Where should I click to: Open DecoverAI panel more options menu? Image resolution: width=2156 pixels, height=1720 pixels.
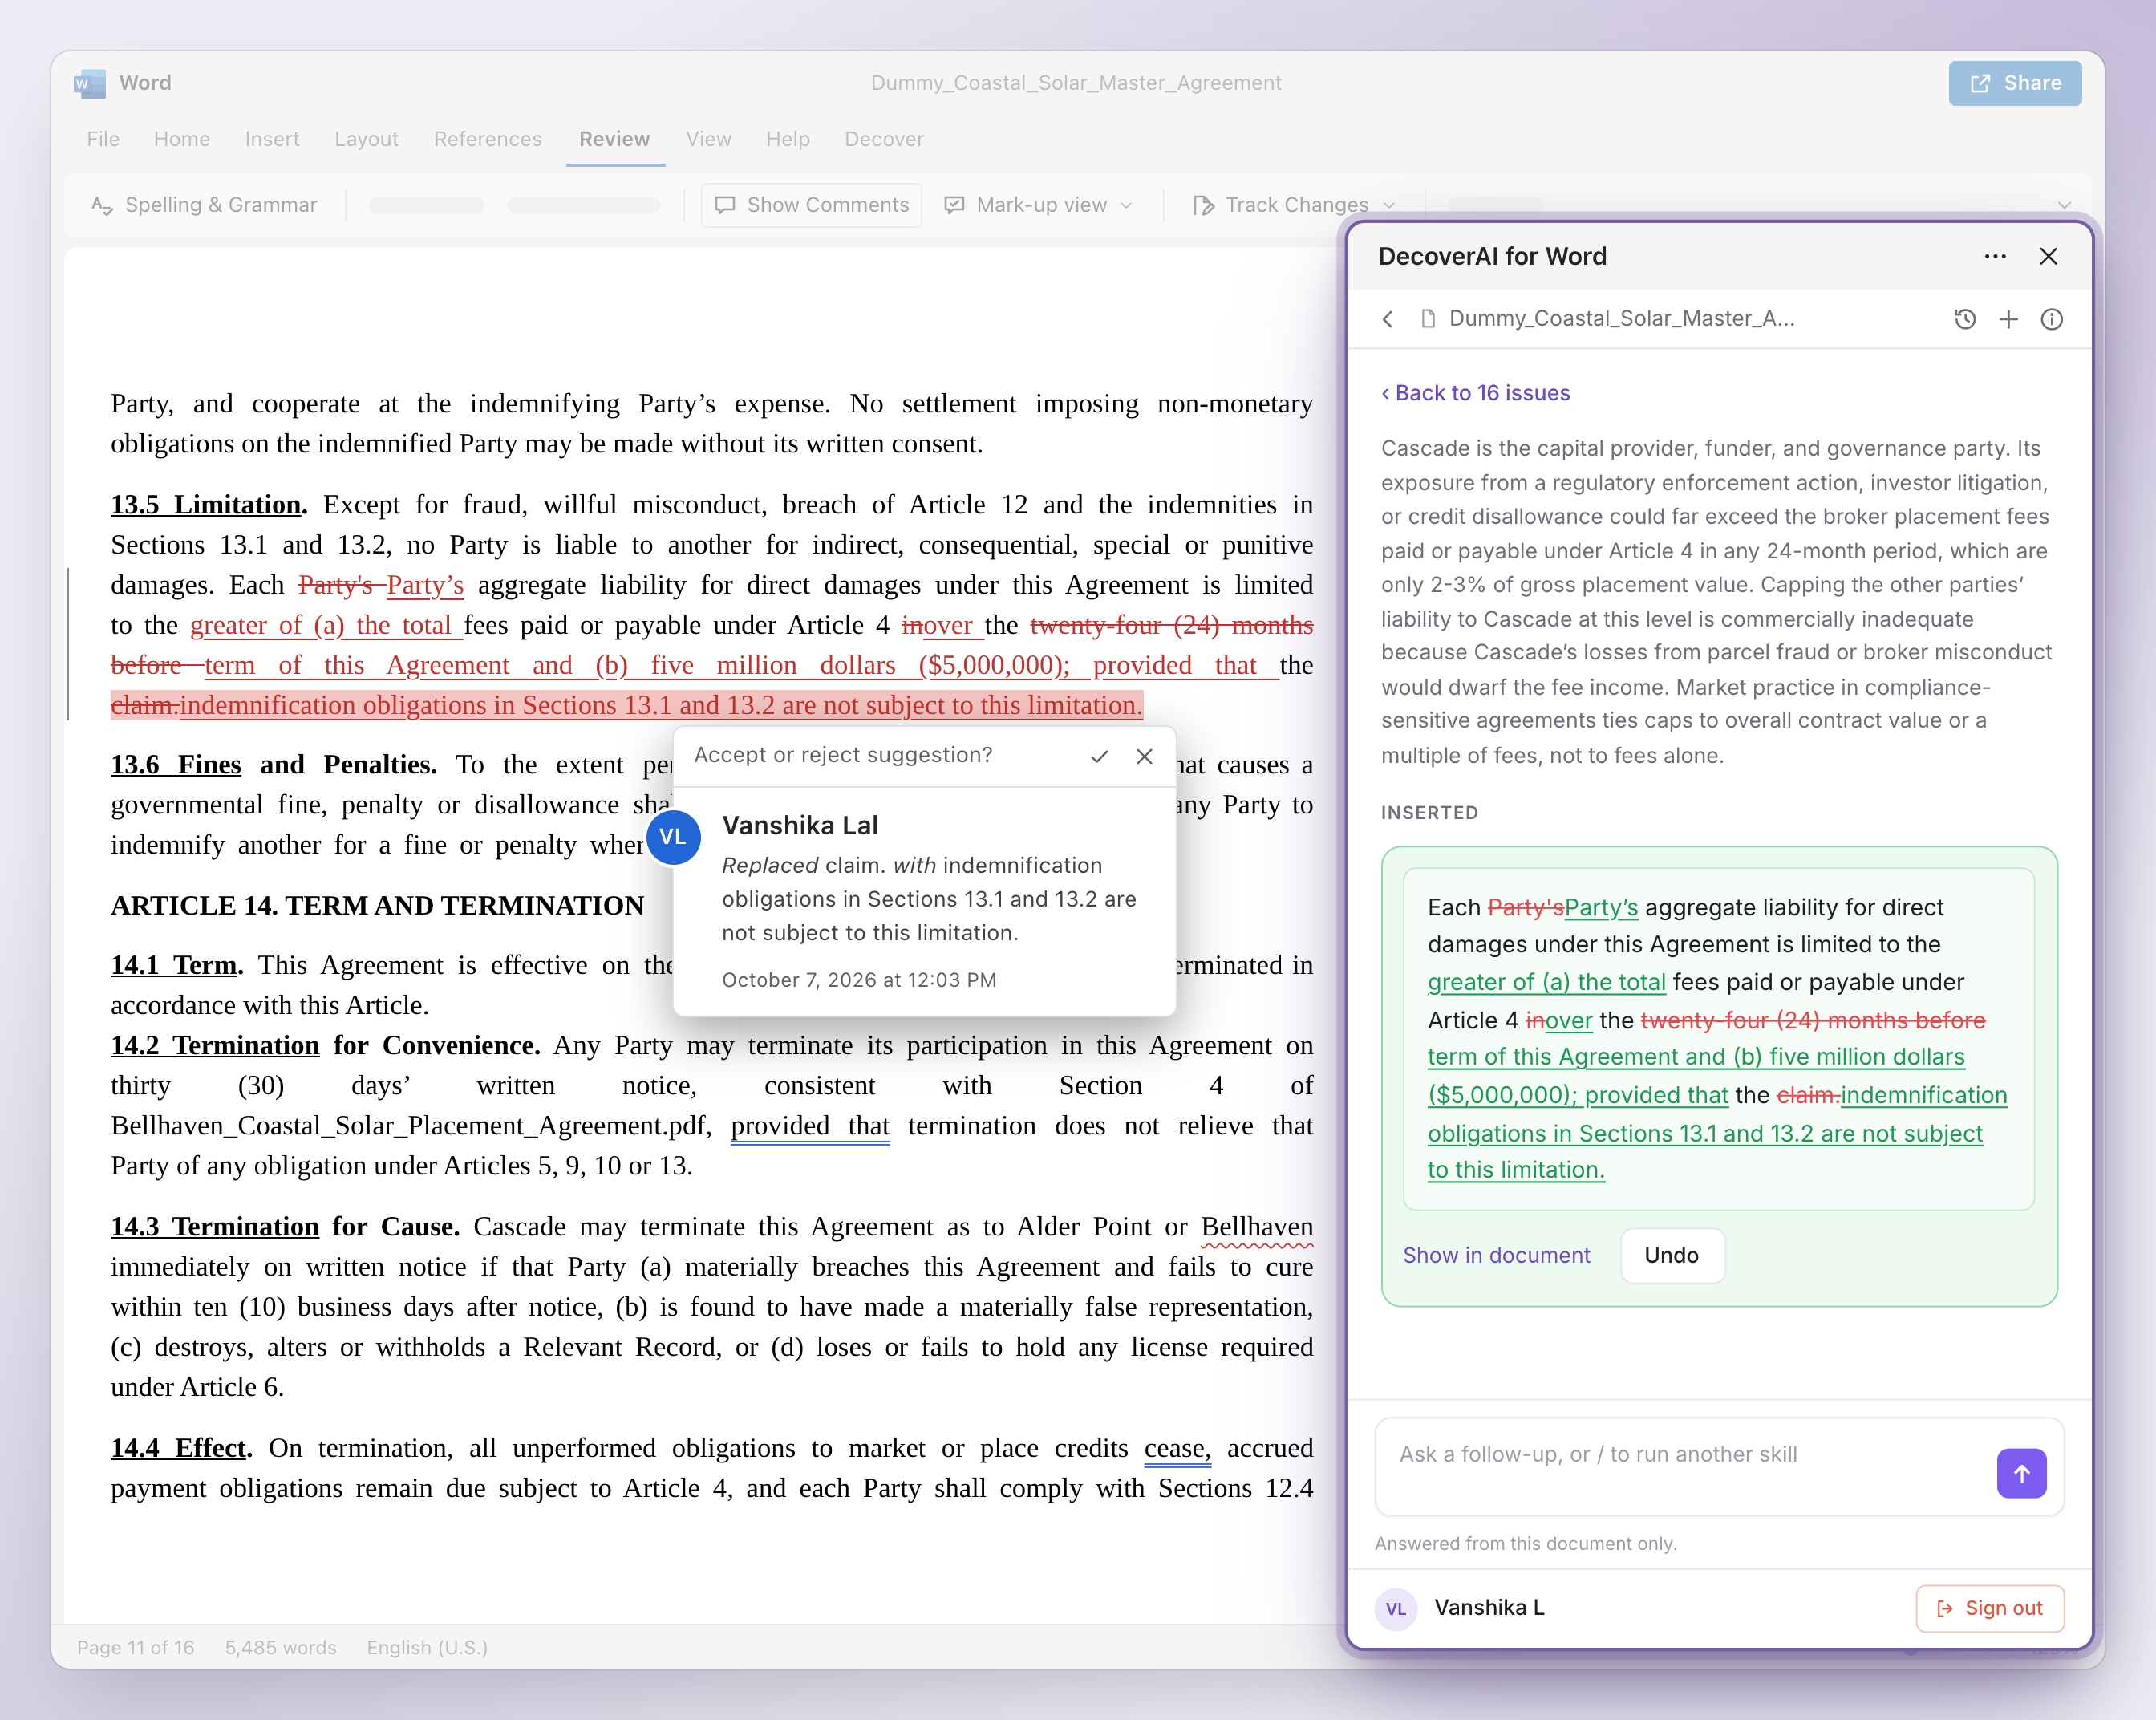pyautogui.click(x=1995, y=257)
